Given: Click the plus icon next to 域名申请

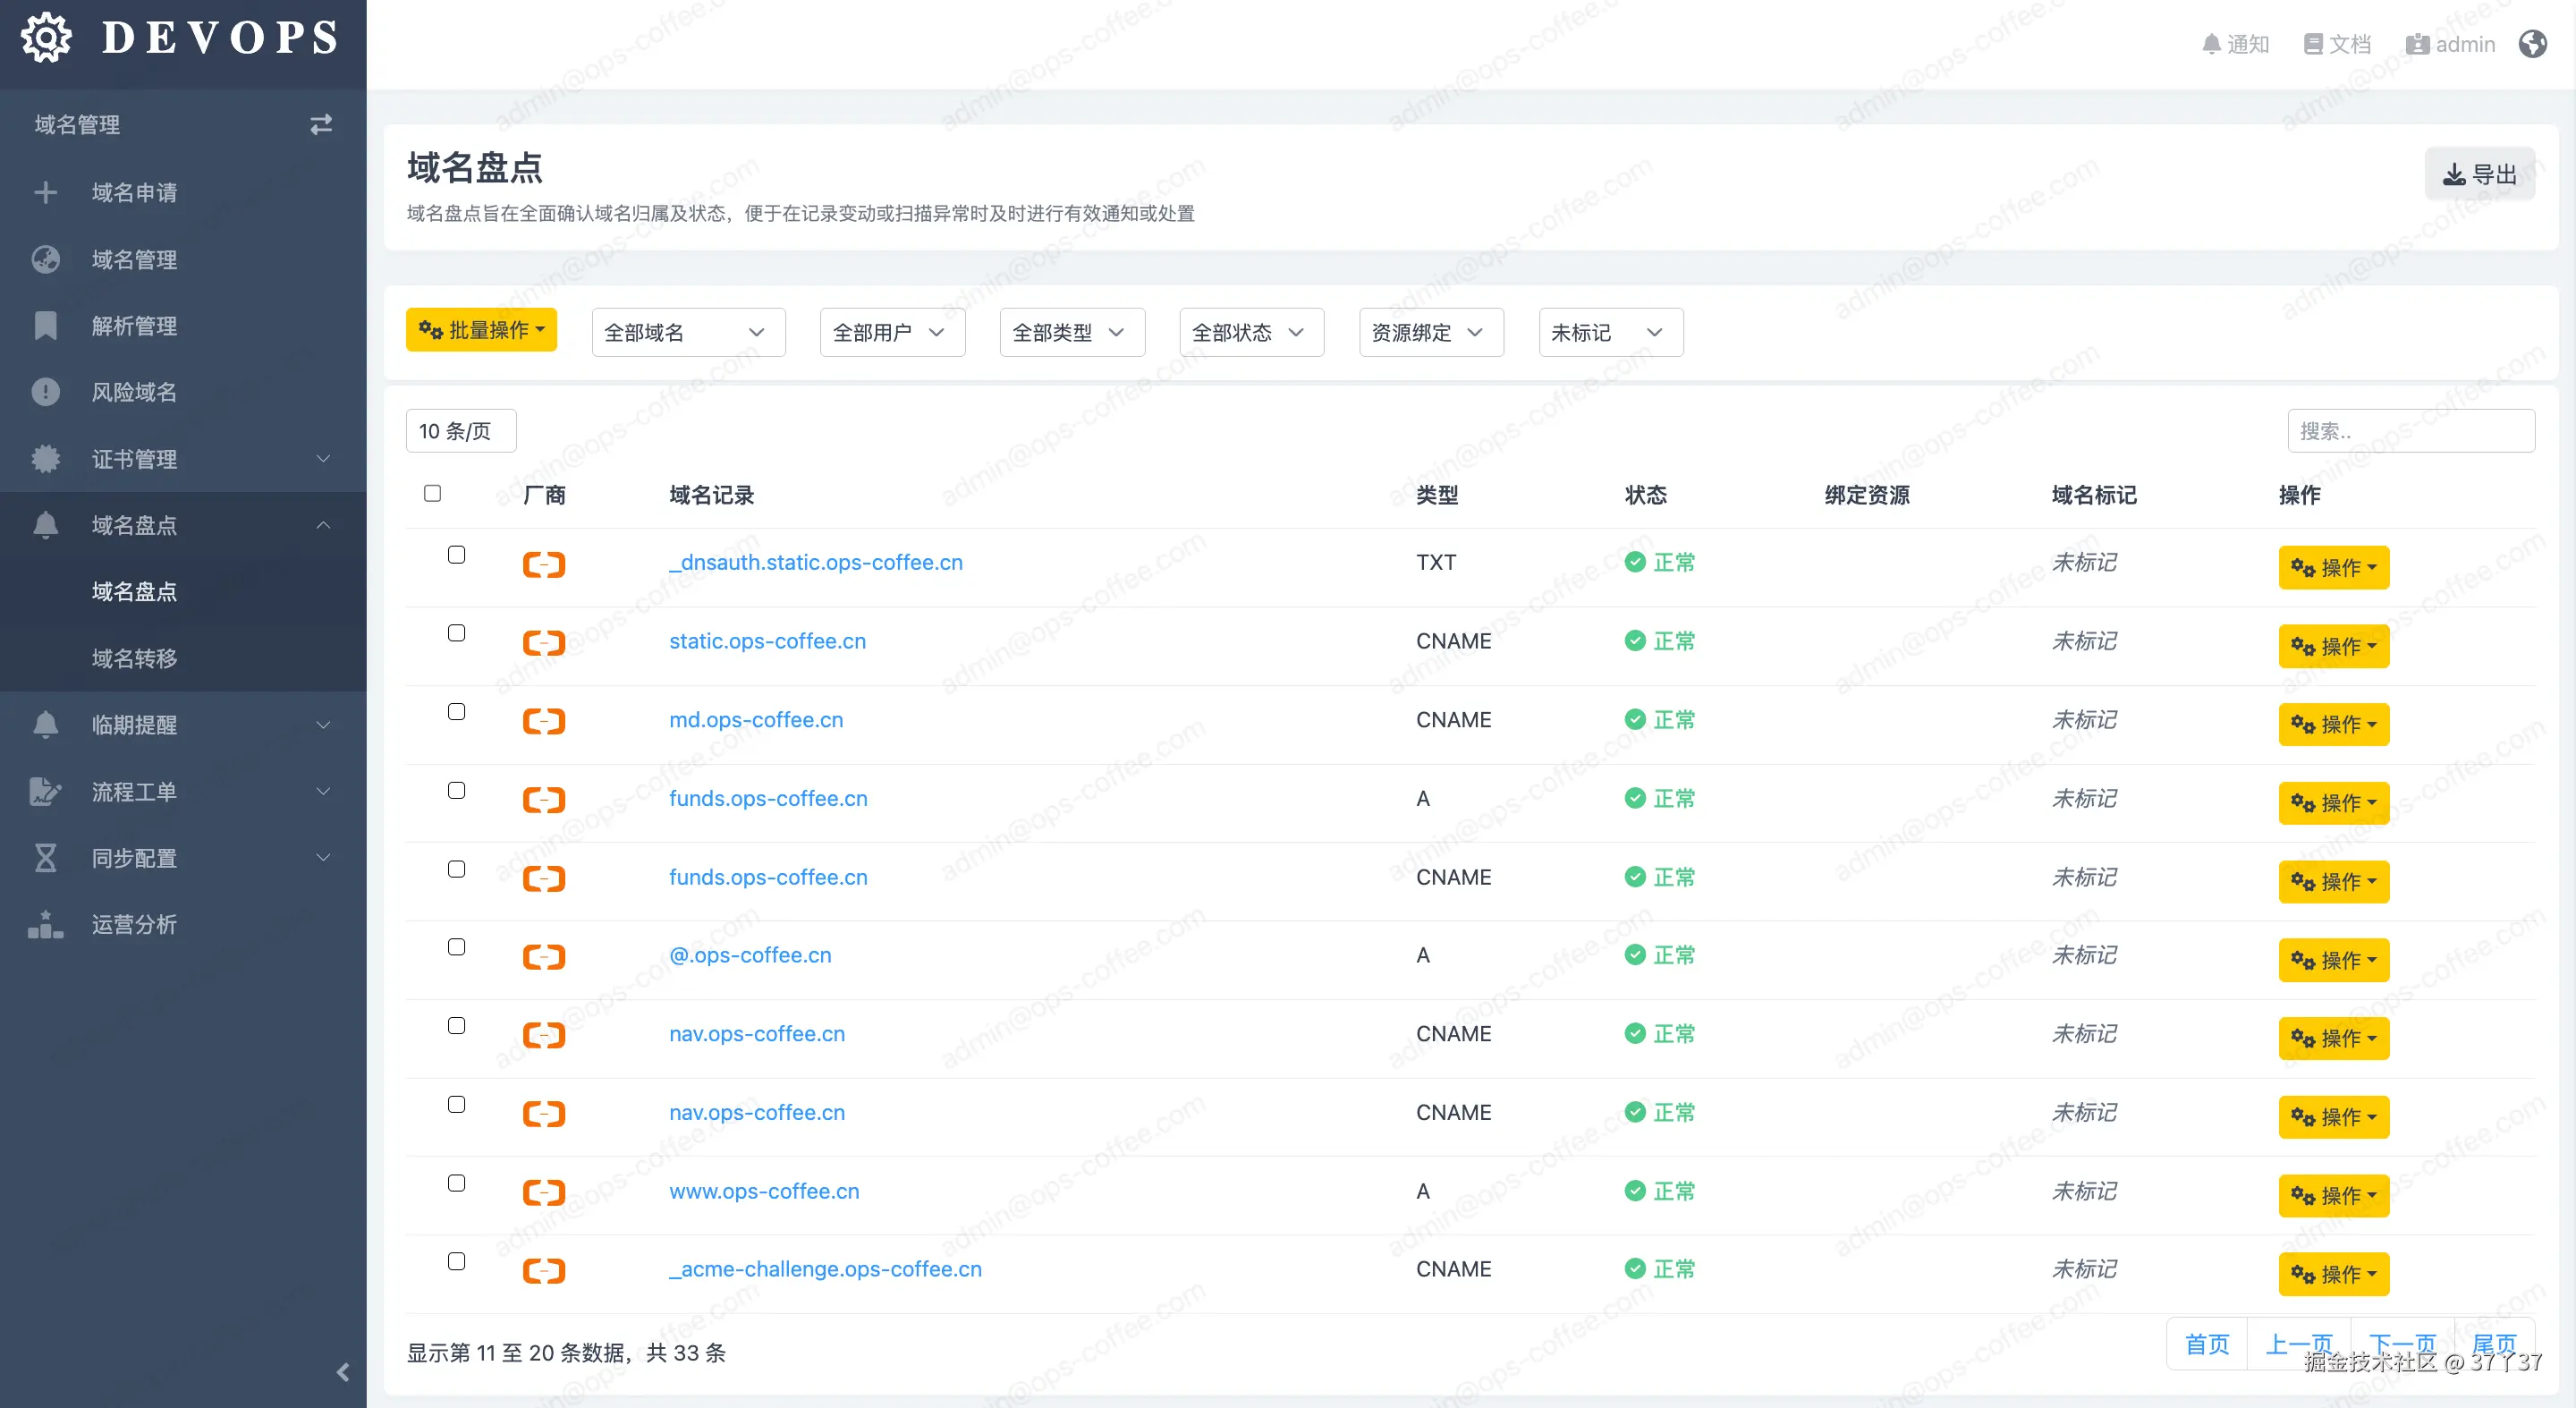Looking at the screenshot, I should click(45, 192).
